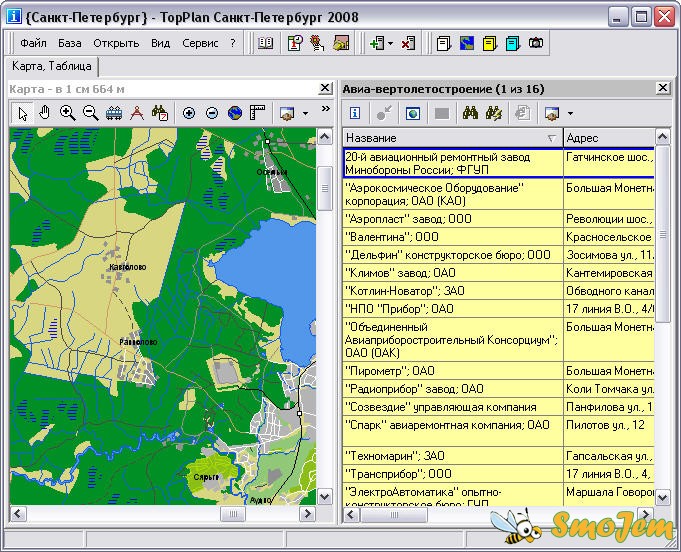681x552 pixels.
Task: Open the Файл menu
Action: click(x=33, y=43)
